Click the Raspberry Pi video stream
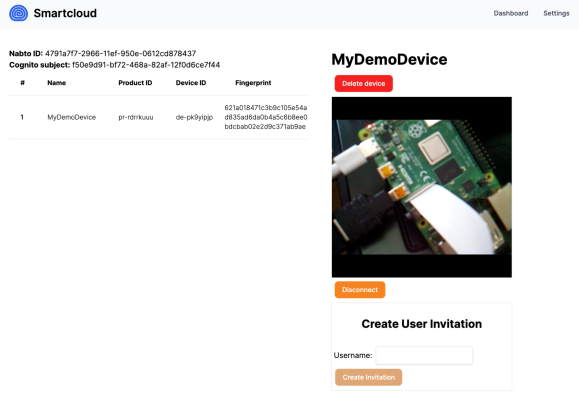 coord(422,187)
